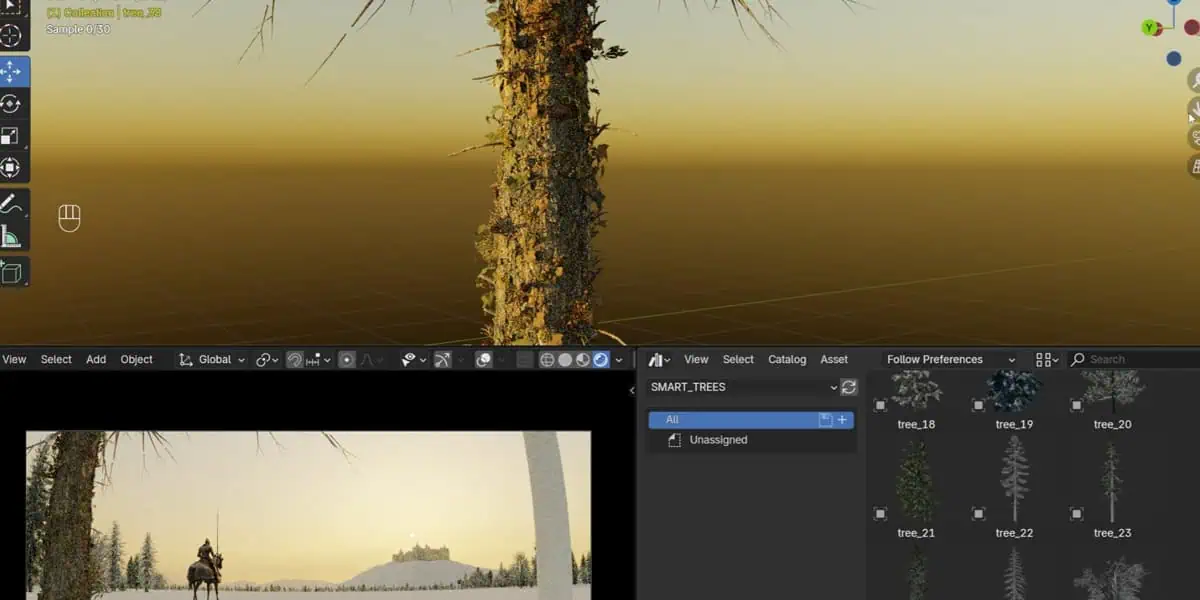1200x600 pixels.
Task: Open the Object menu in viewport header
Action: pos(137,360)
